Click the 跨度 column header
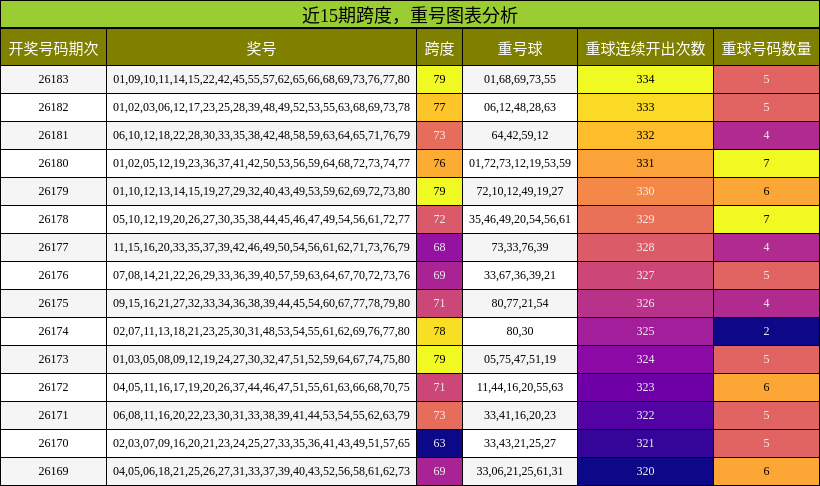This screenshot has height=486, width=820. [439, 48]
